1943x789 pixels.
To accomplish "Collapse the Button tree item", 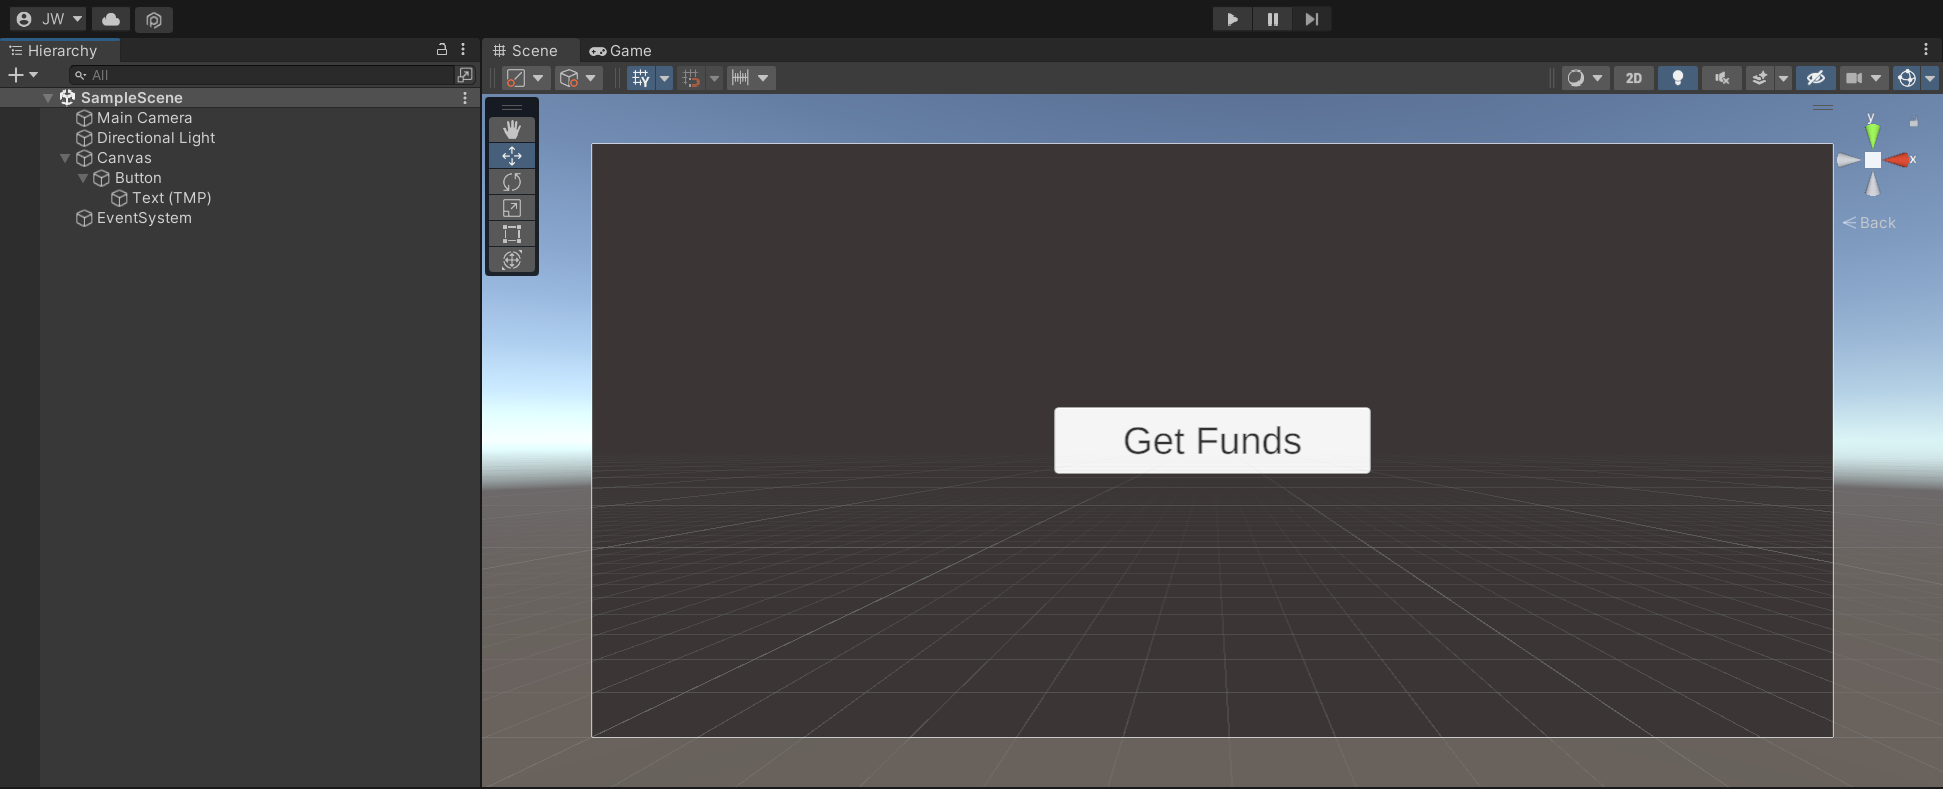I will 83,178.
